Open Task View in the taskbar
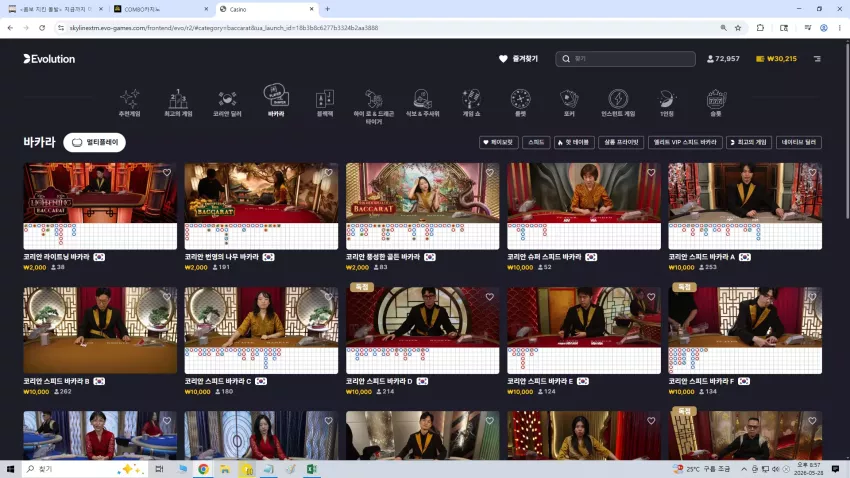The width and height of the screenshot is (850, 478). click(x=159, y=469)
